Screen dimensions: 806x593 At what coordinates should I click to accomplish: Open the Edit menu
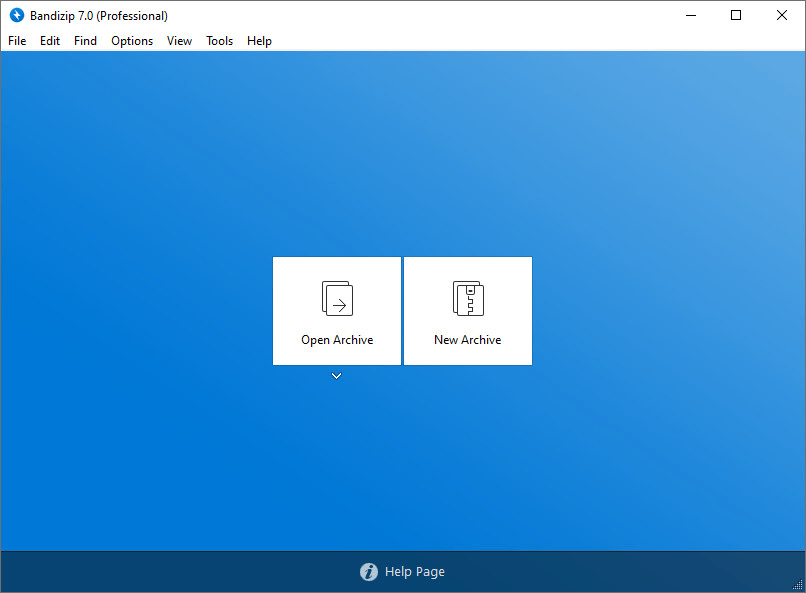(x=50, y=41)
